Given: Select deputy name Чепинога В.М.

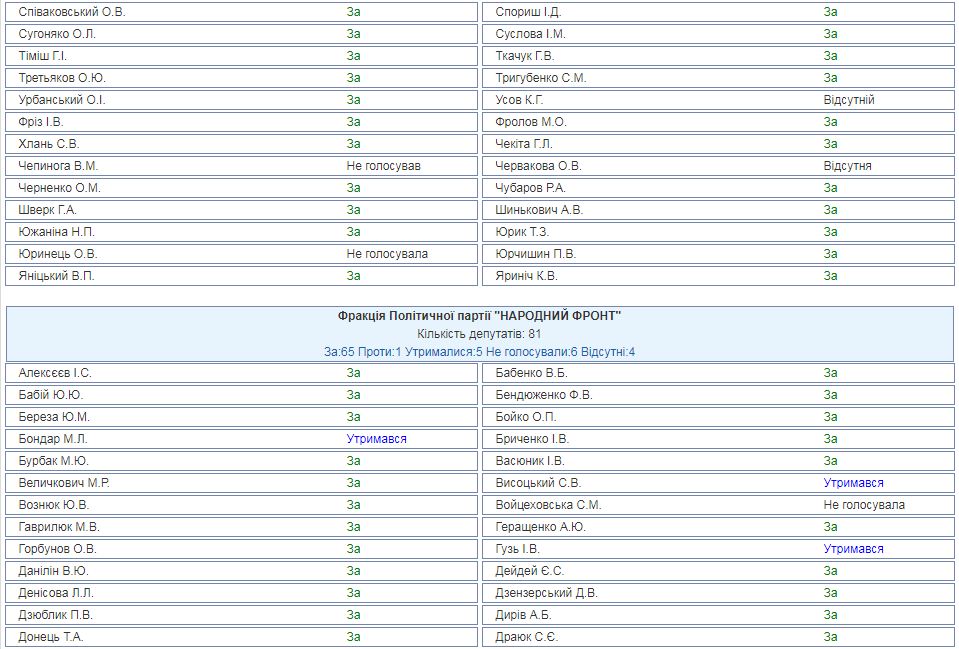Looking at the screenshot, I should 58,166.
